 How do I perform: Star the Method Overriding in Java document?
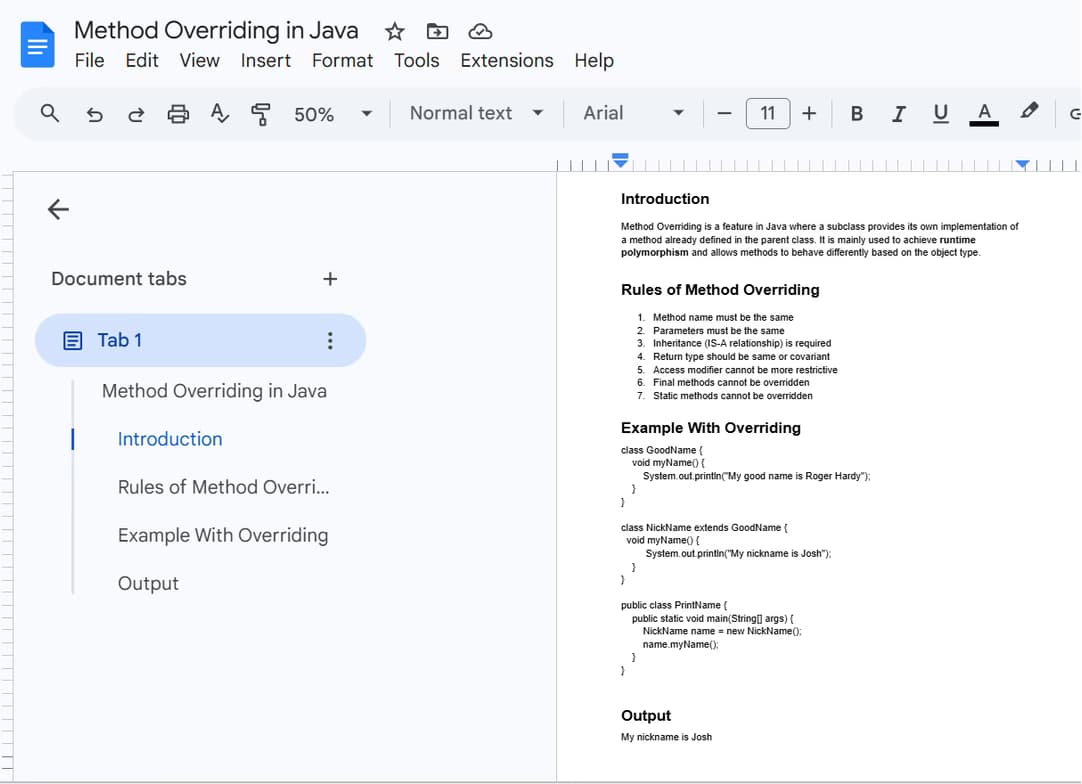point(395,32)
